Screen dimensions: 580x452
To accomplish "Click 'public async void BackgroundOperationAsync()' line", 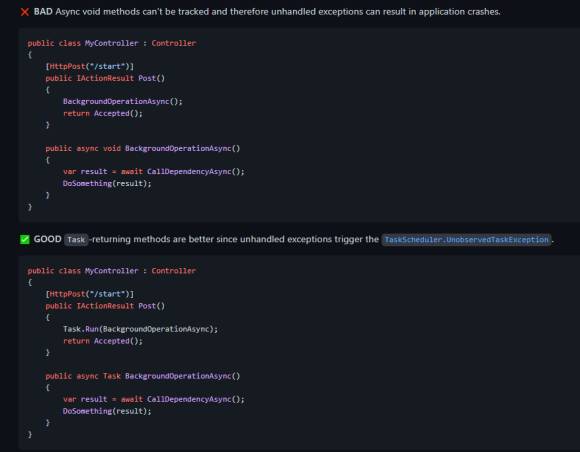I will click(x=143, y=148).
